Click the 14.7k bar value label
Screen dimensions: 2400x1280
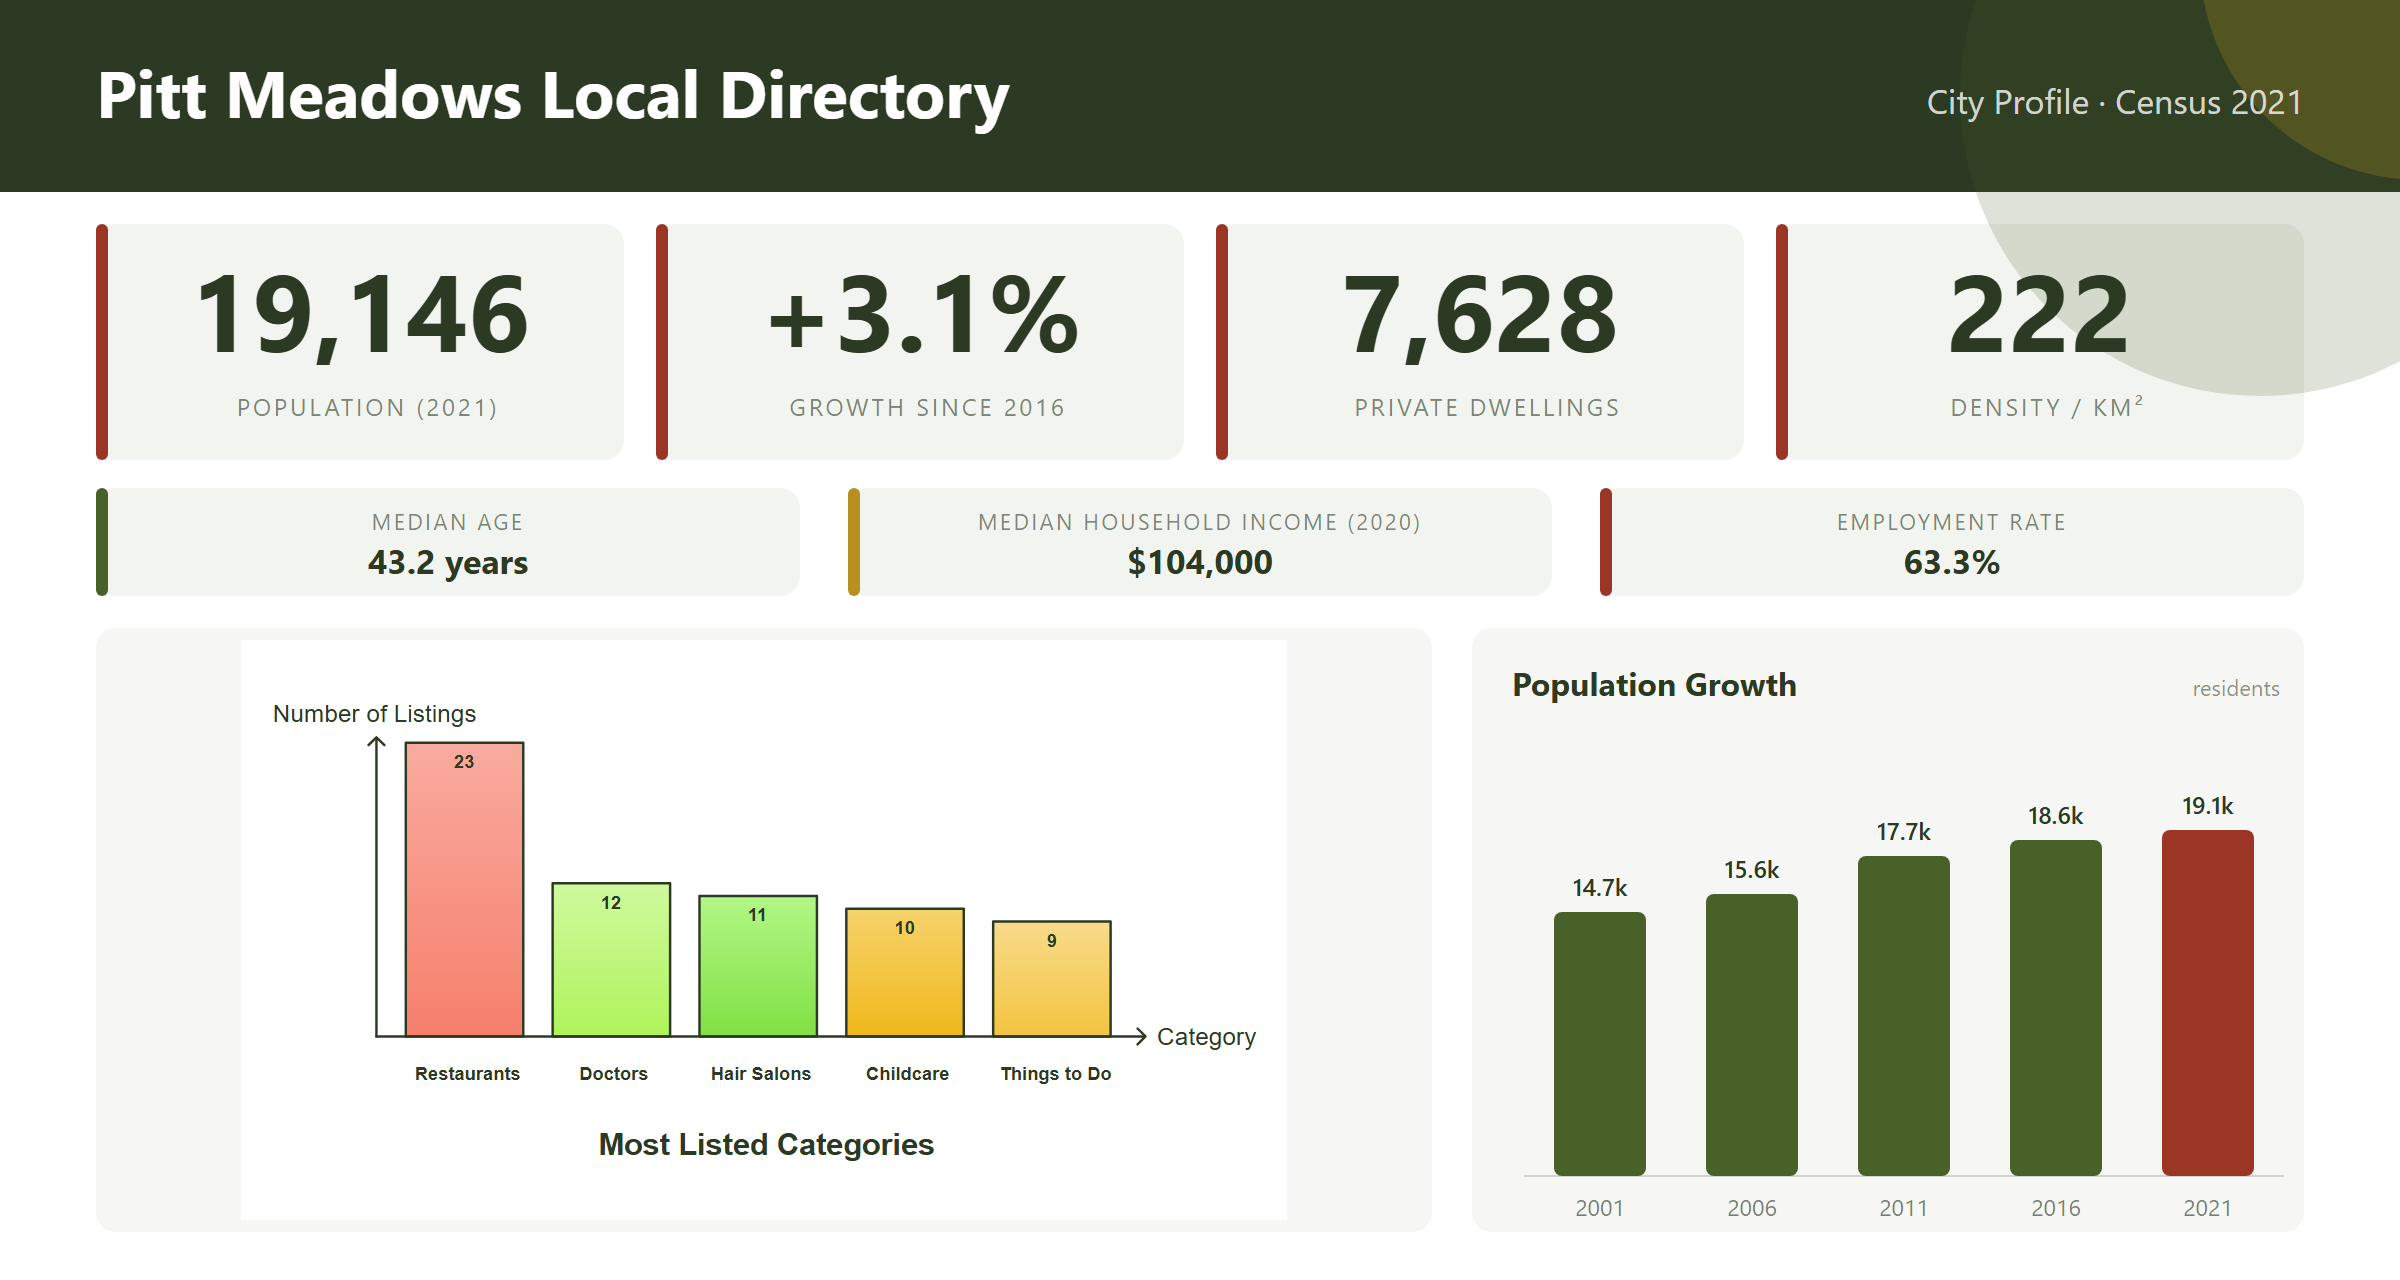(x=1599, y=888)
